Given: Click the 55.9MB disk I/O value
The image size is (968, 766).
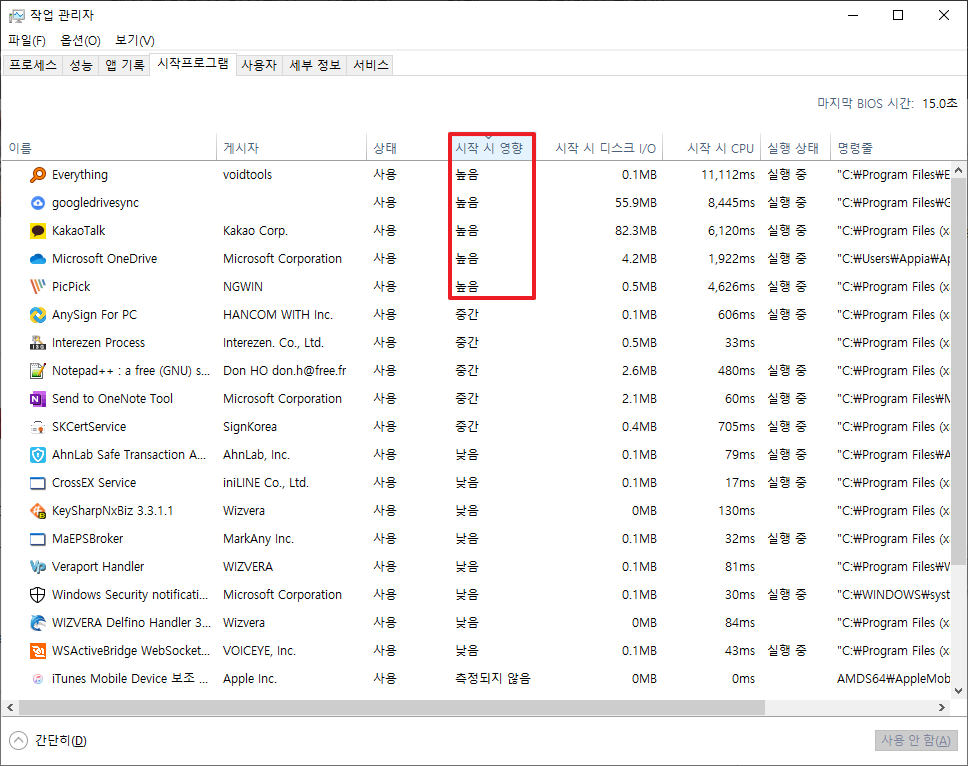Looking at the screenshot, I should click(x=636, y=202).
